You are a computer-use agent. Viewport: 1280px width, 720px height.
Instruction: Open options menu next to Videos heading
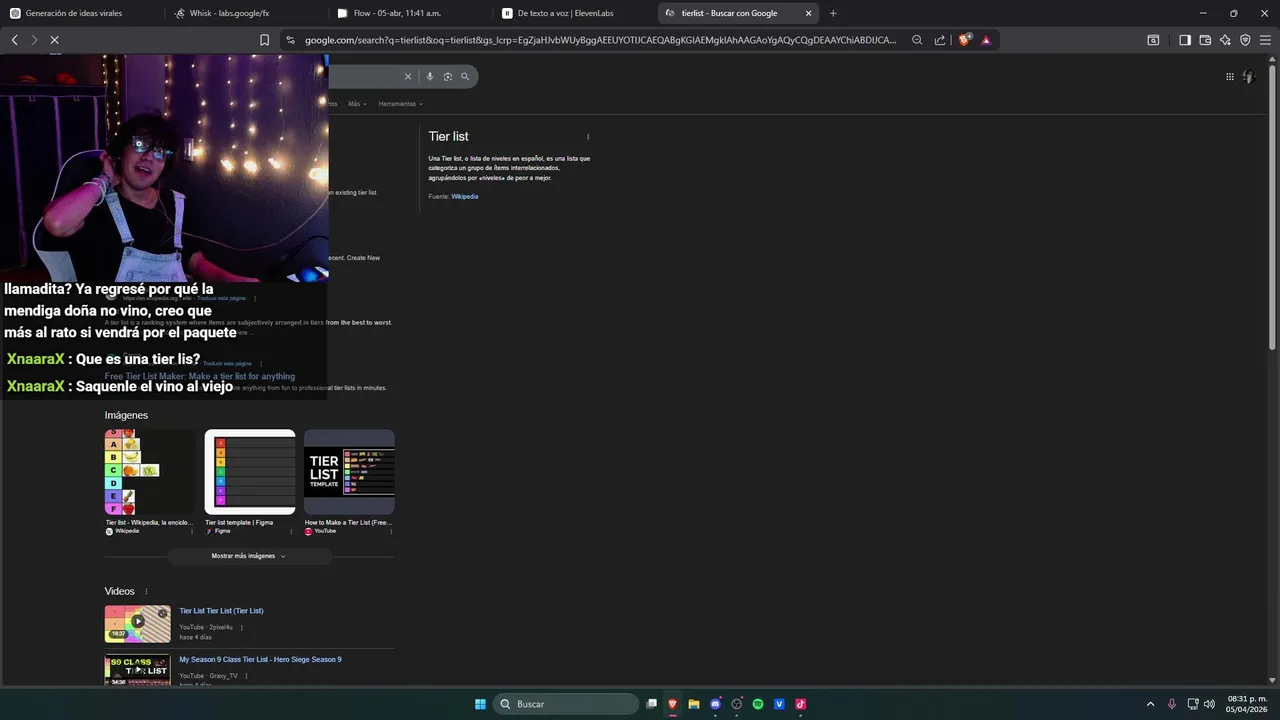pyautogui.click(x=146, y=592)
